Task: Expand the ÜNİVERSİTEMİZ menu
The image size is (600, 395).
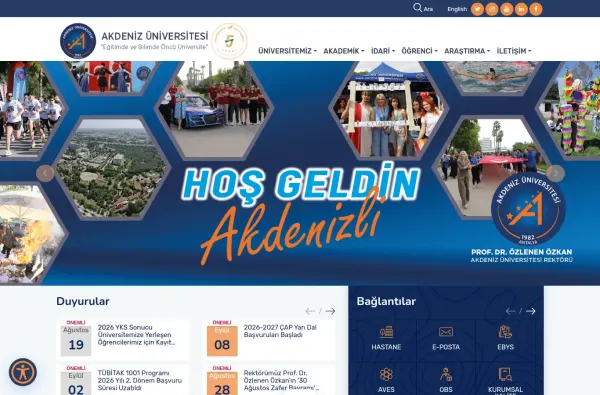Action: (x=287, y=51)
